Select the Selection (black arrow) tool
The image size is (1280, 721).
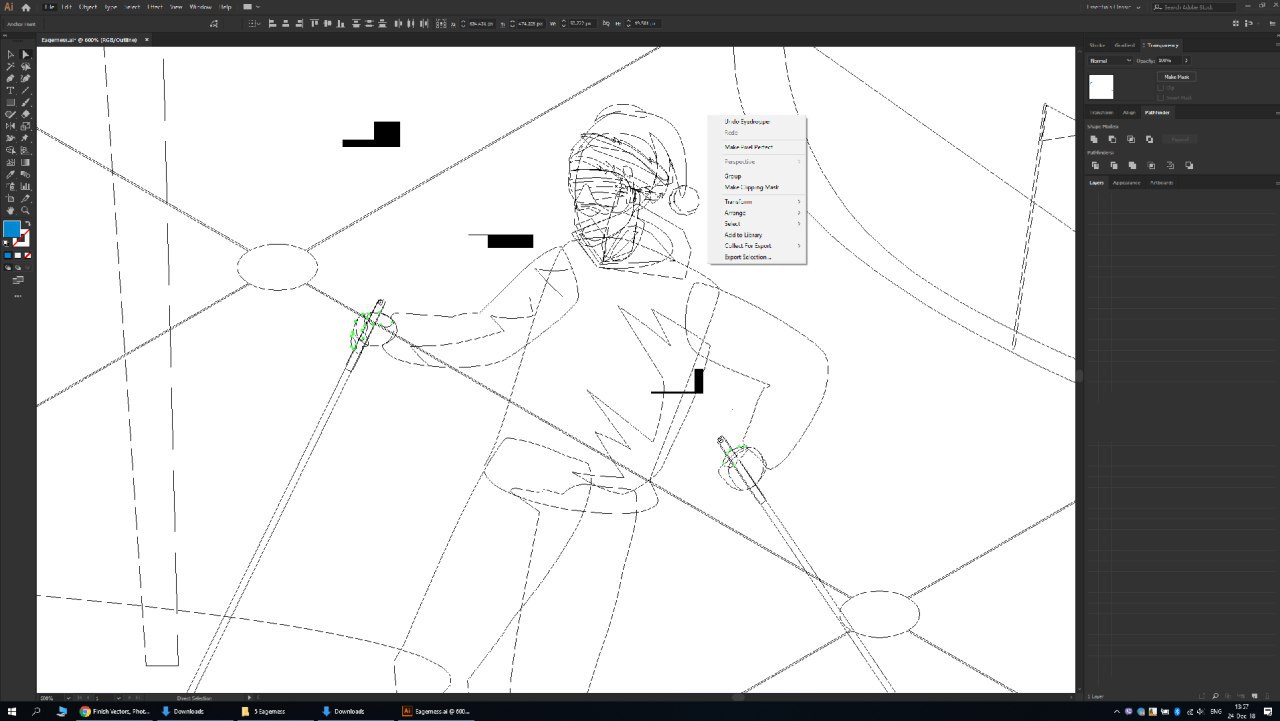coord(10,54)
